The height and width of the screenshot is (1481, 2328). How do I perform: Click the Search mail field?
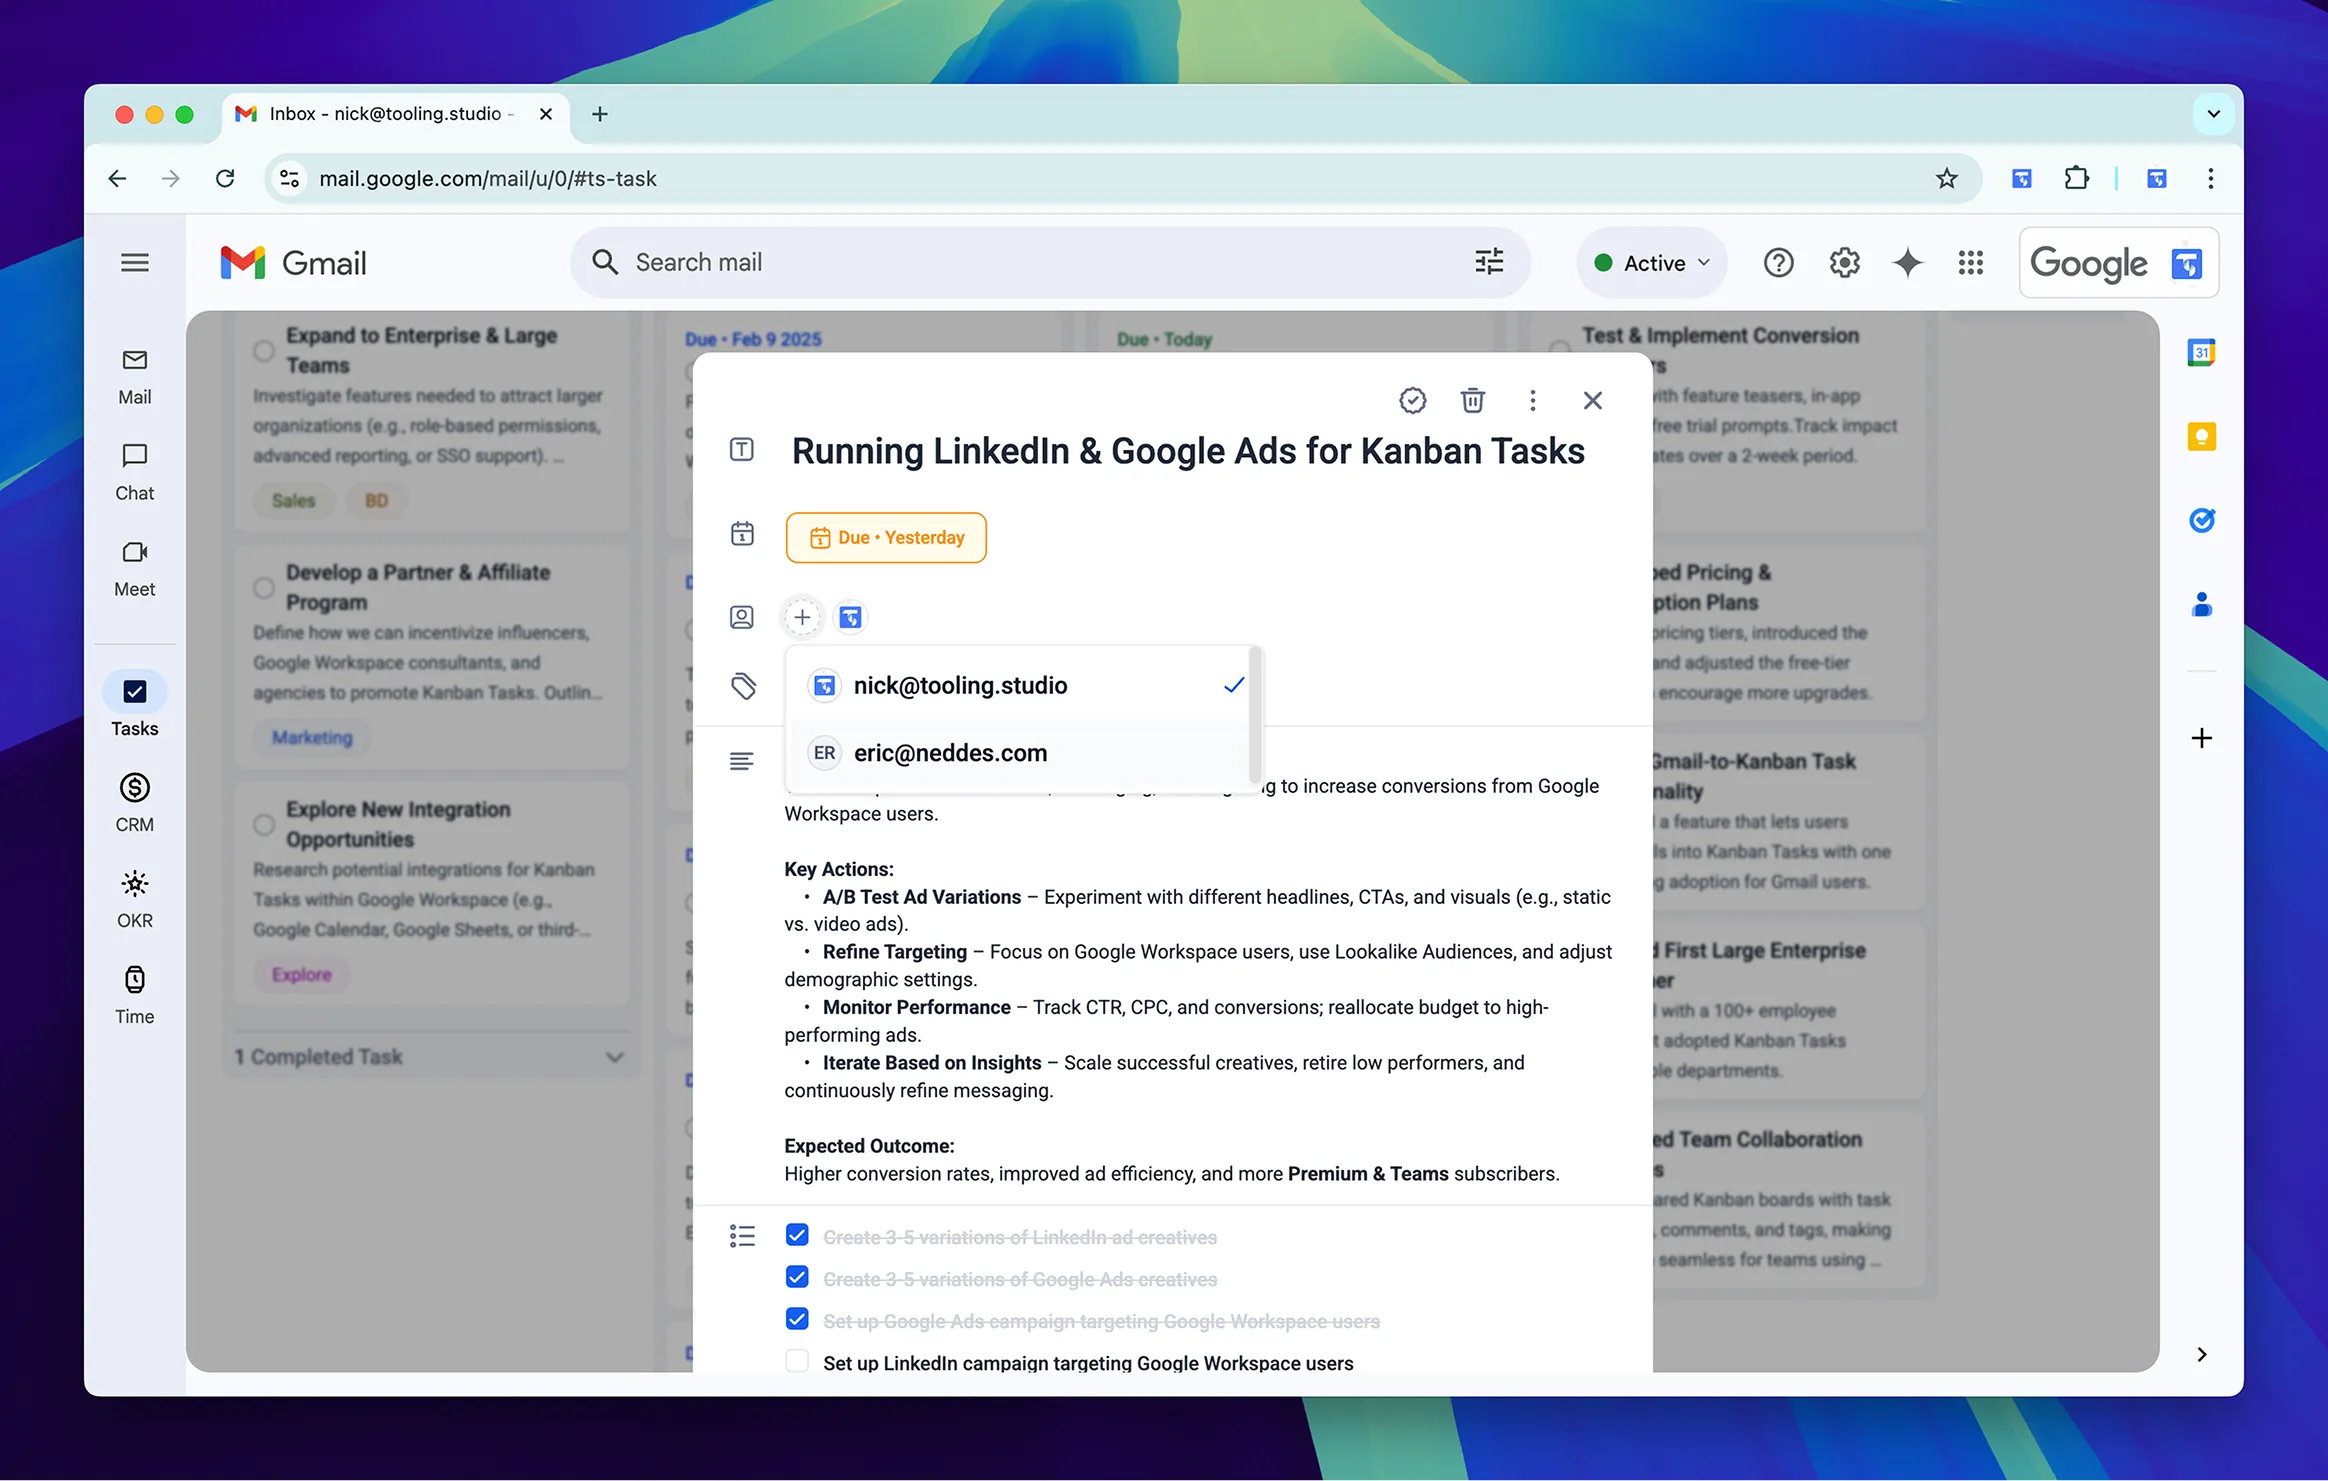click(1050, 262)
